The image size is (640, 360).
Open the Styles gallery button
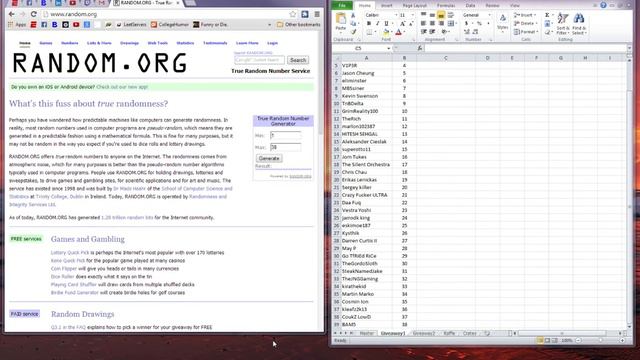(x=502, y=22)
